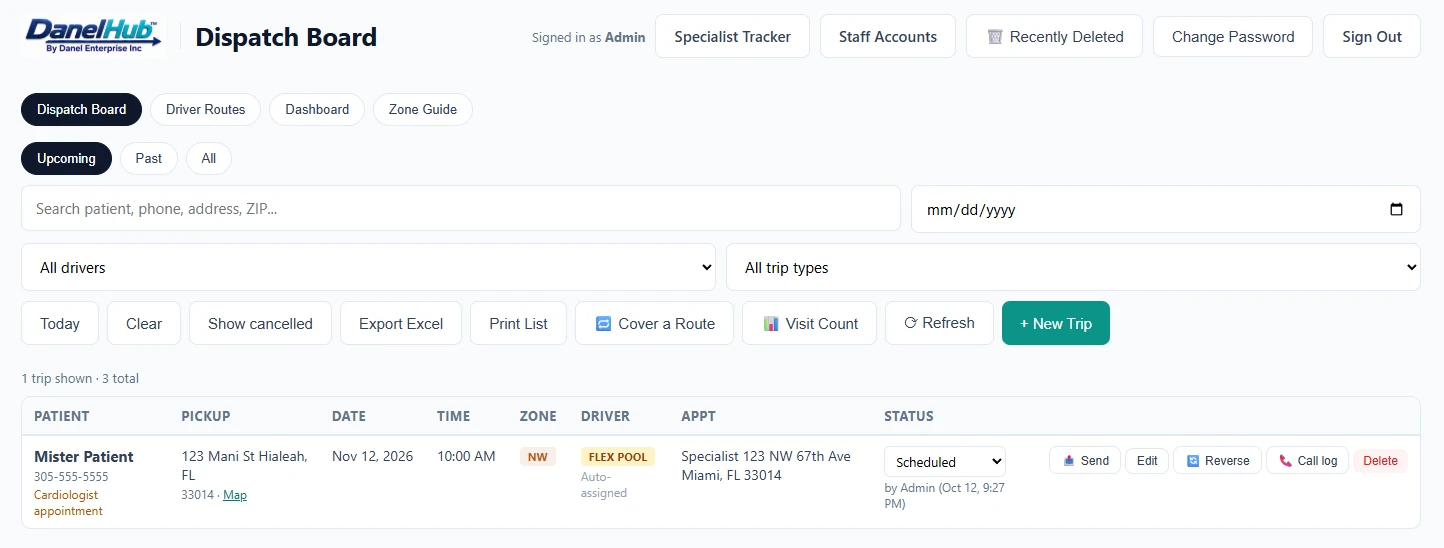Click the trash icon in Recently Deleted
The width and height of the screenshot is (1444, 548).
[x=995, y=37]
